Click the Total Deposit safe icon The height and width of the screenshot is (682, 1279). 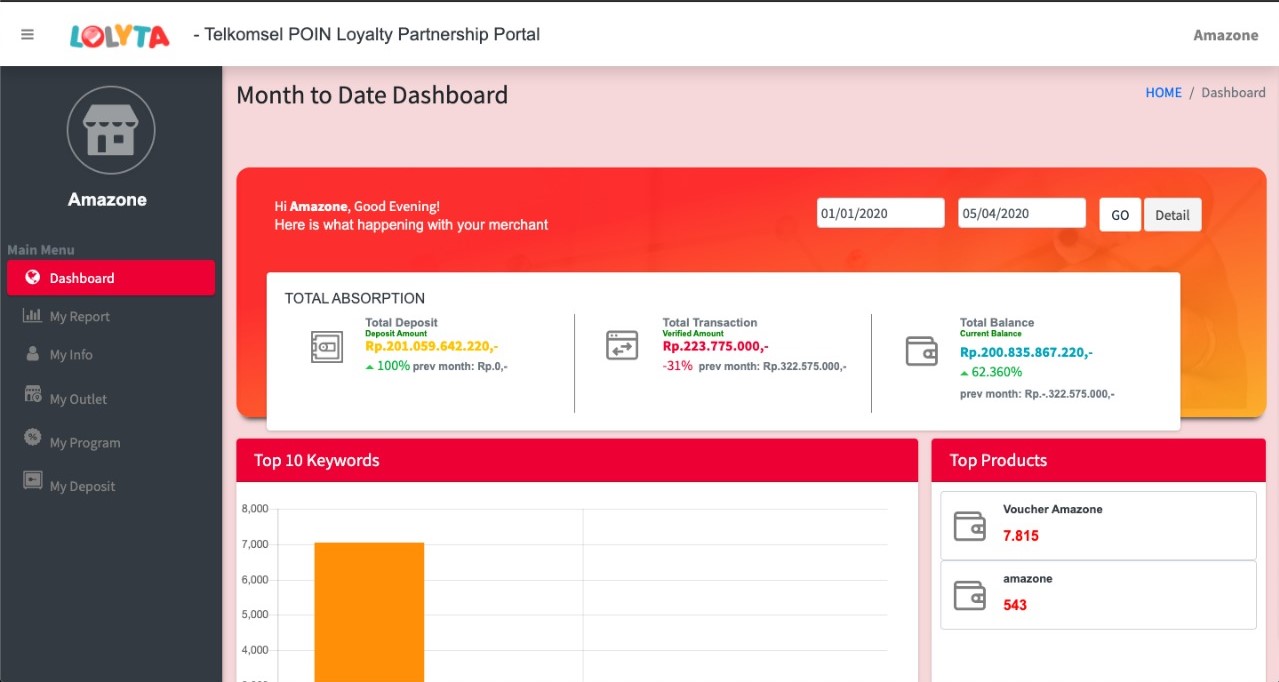[327, 346]
